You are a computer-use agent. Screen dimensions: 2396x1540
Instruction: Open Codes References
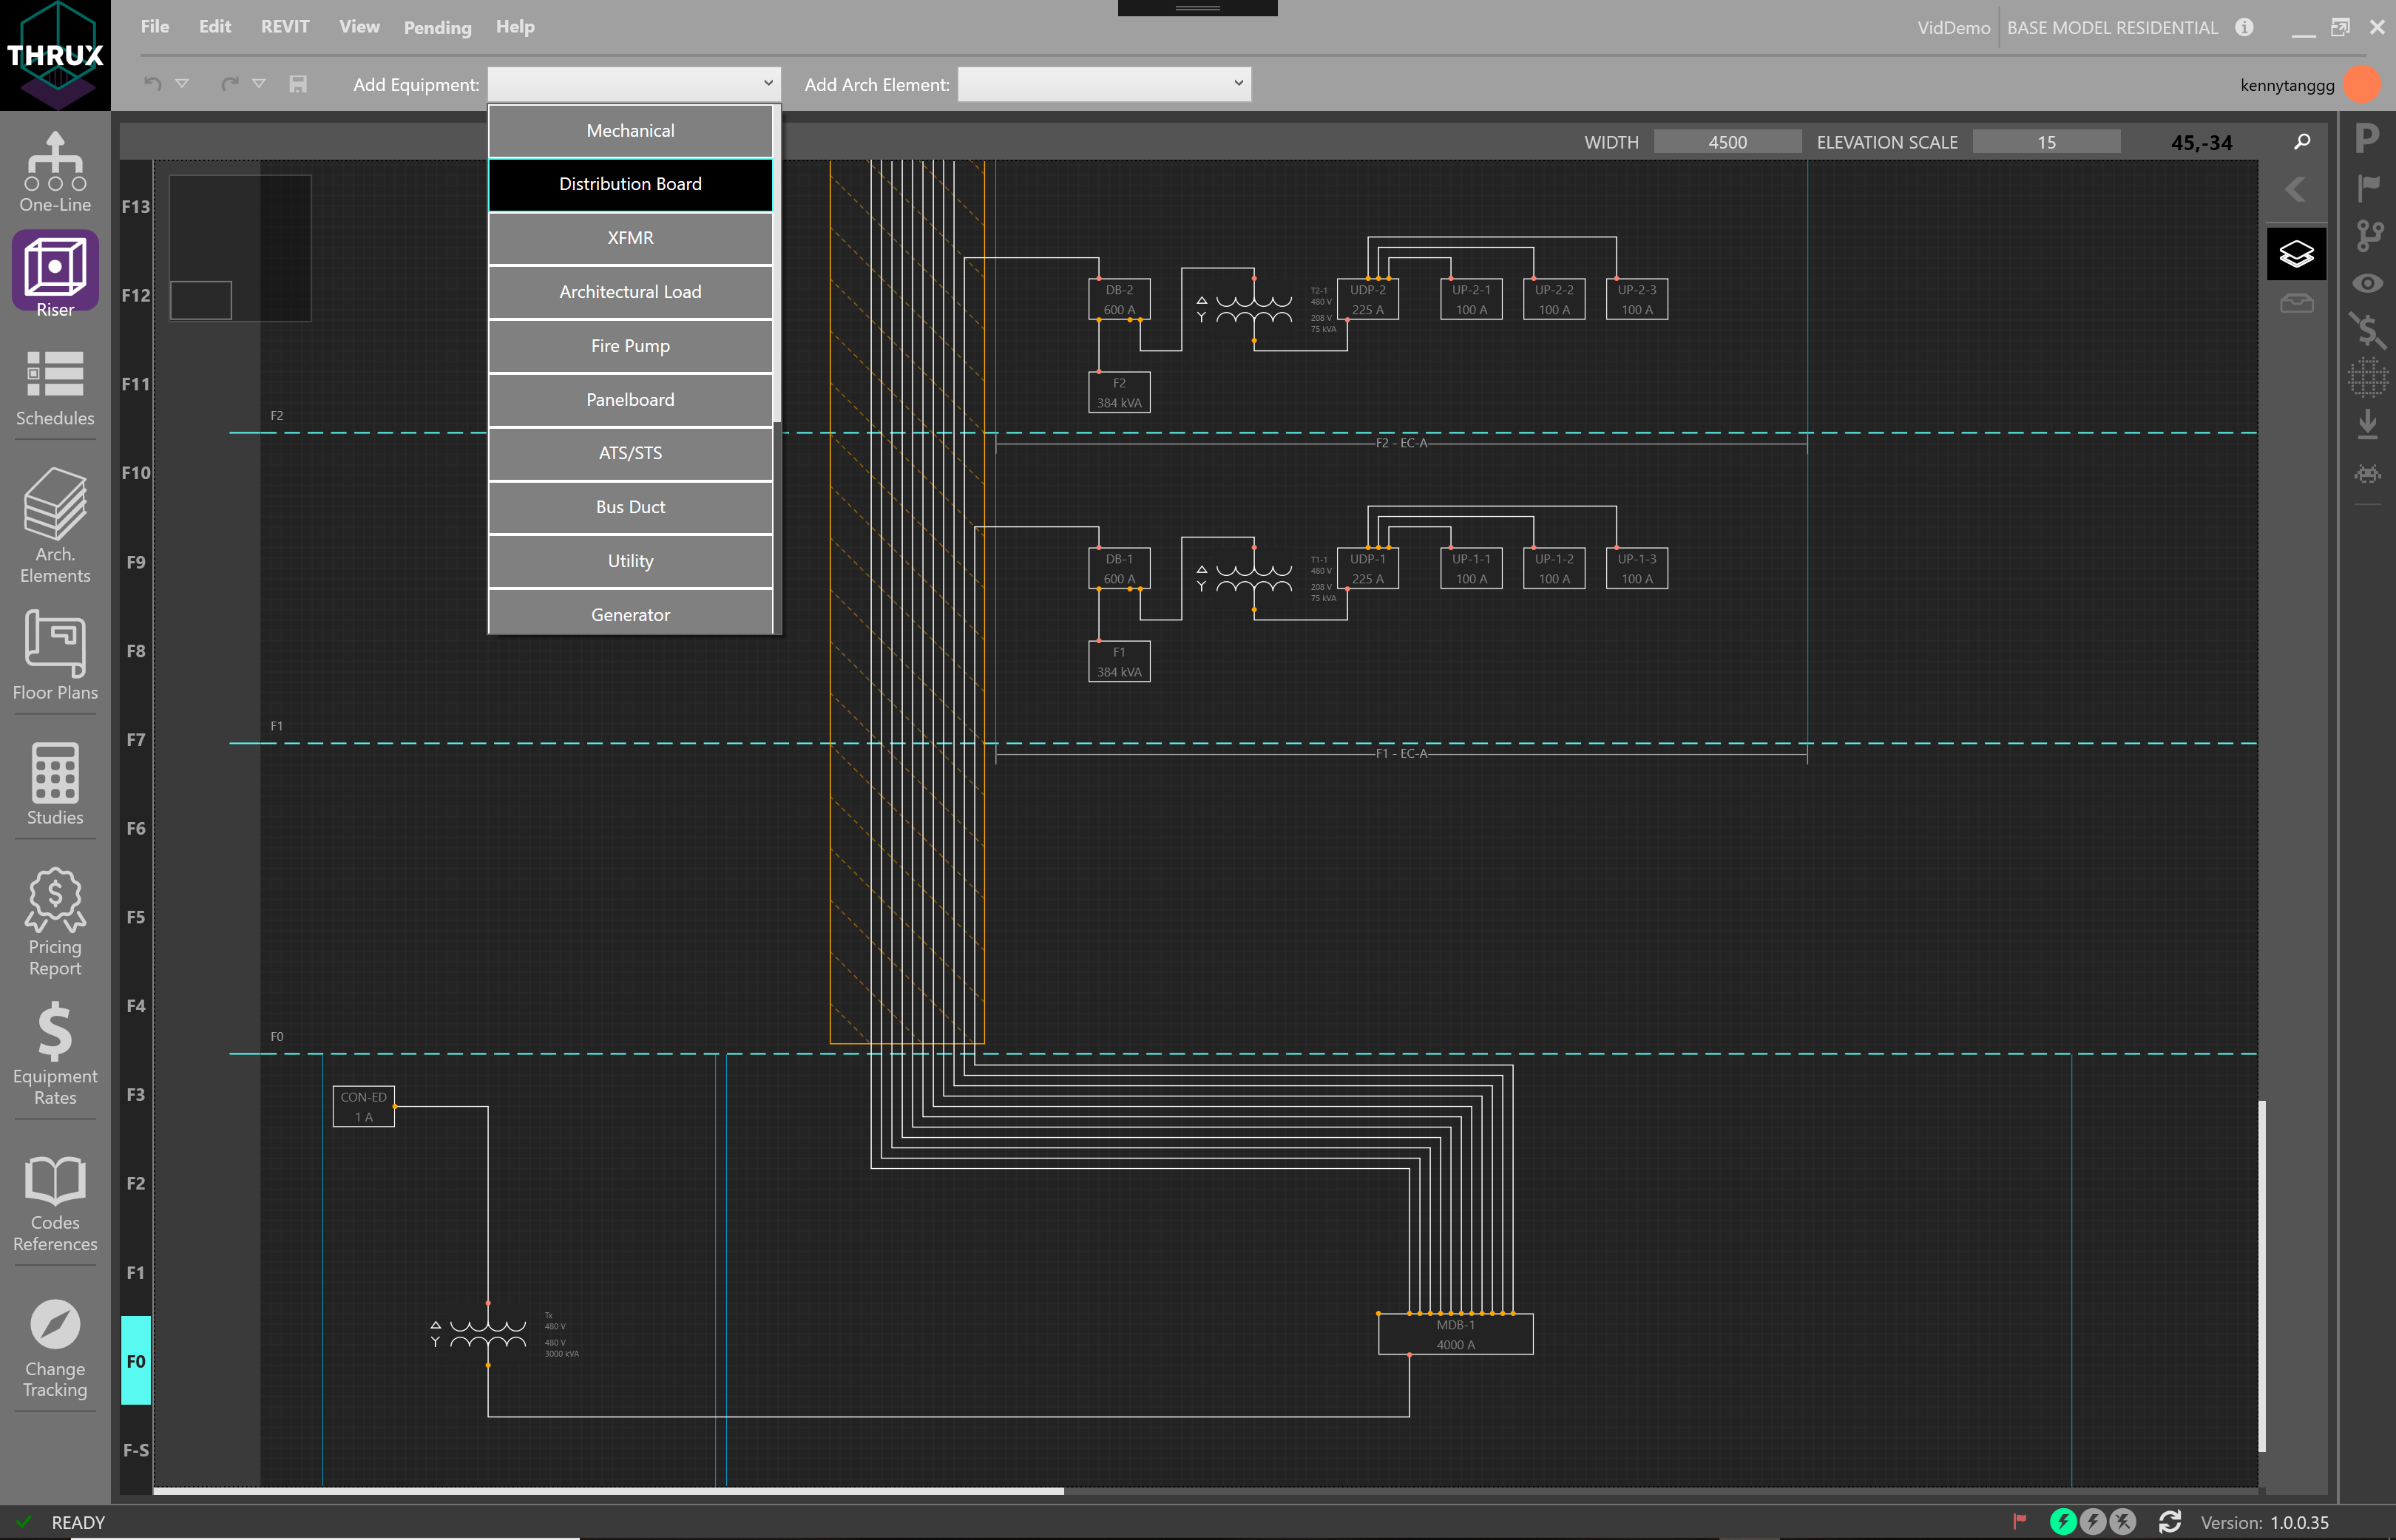pyautogui.click(x=54, y=1200)
